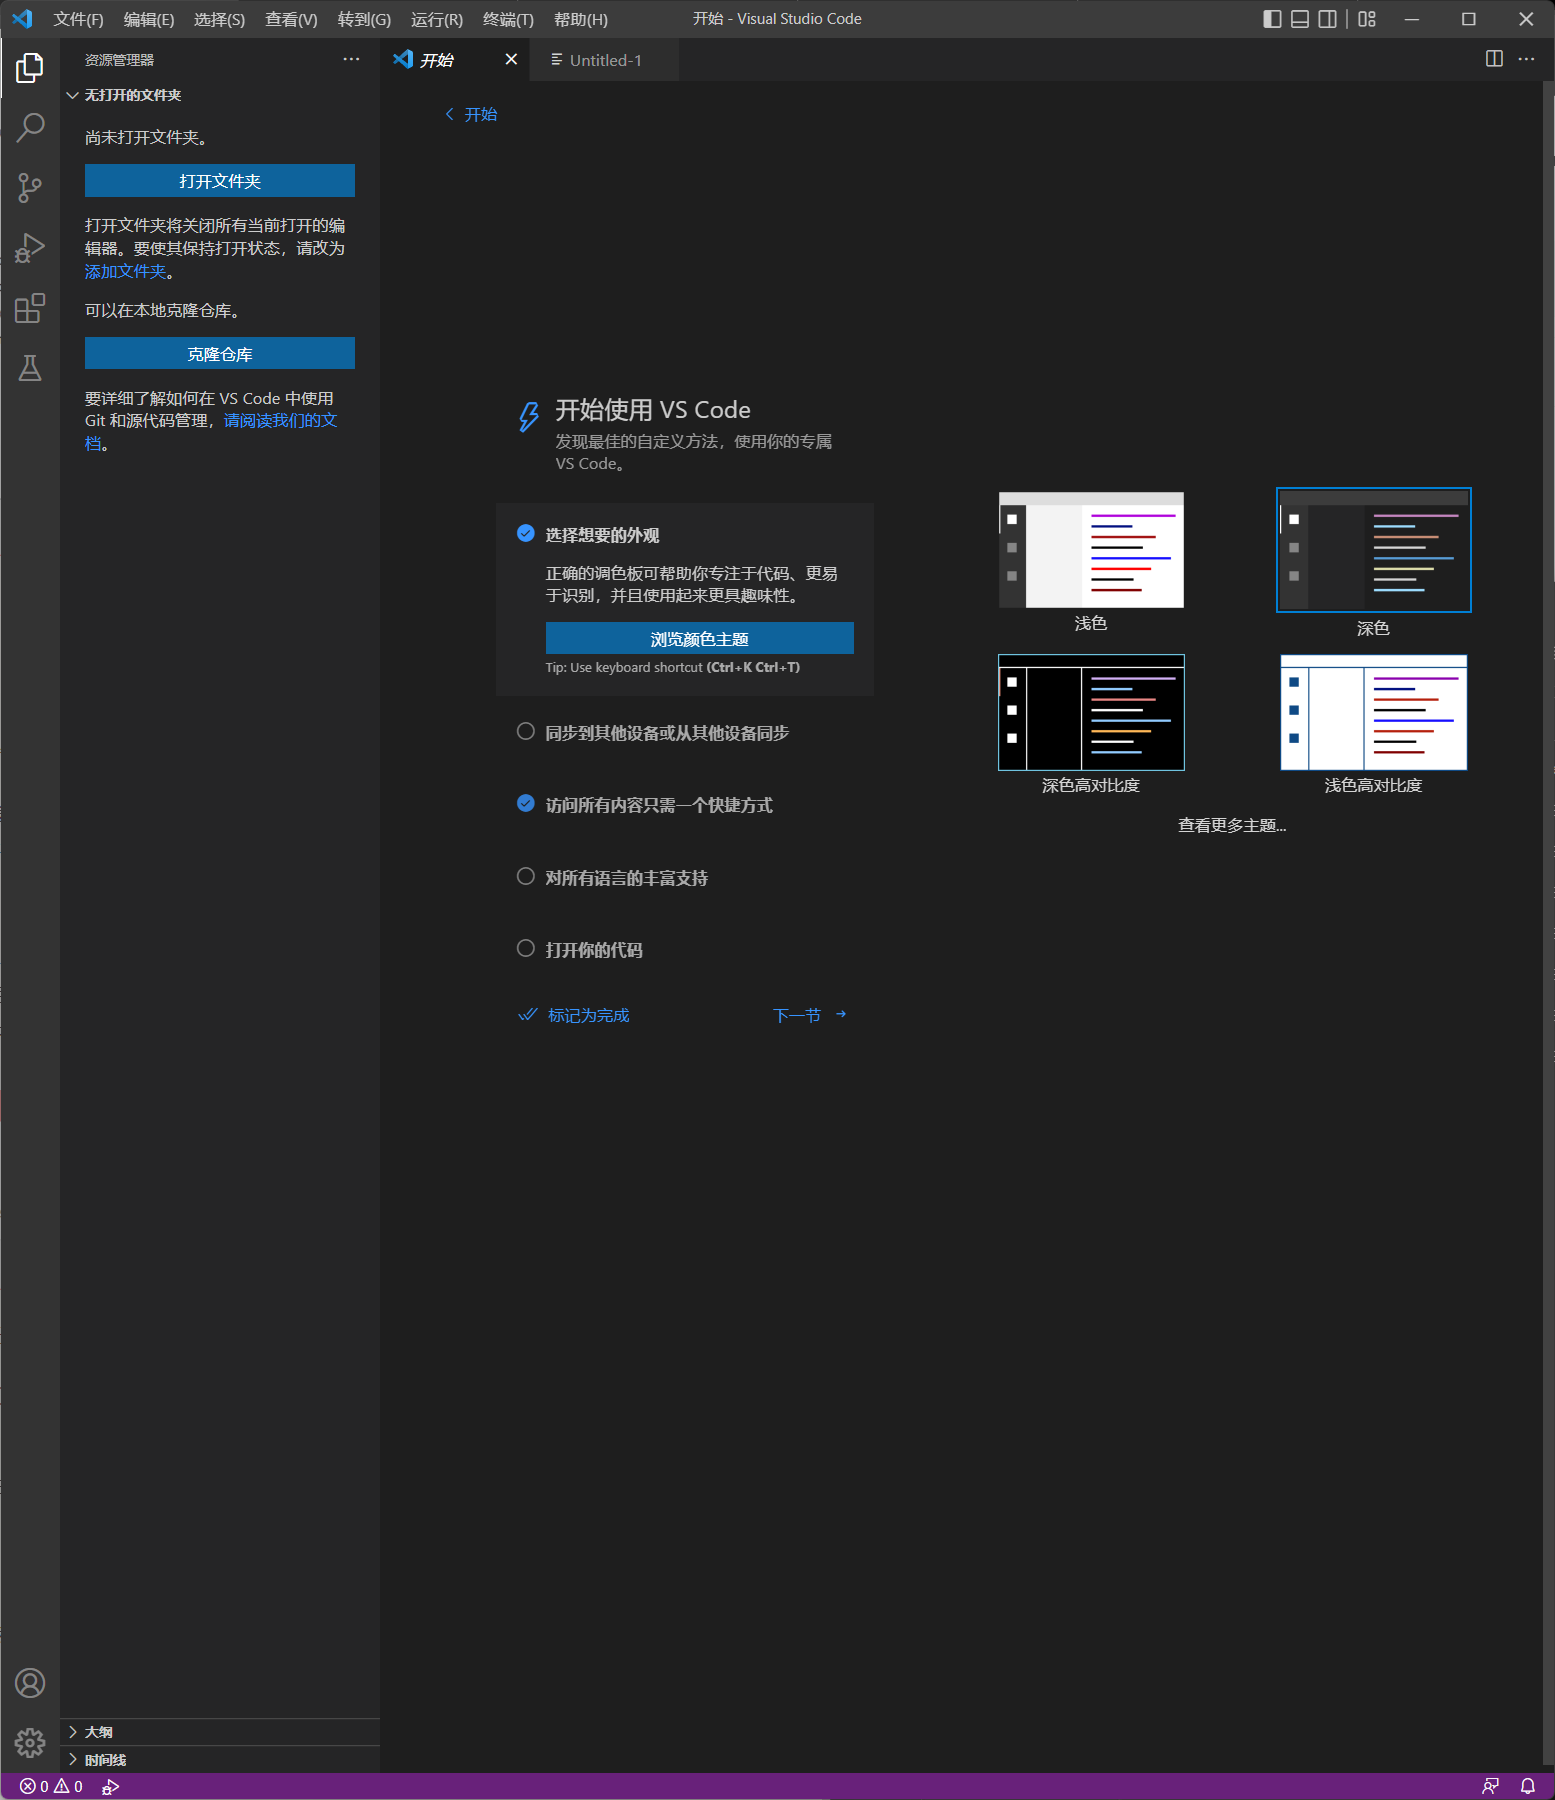The image size is (1555, 1800).
Task: Switch to the Untitled-1 tab
Action: coord(604,60)
